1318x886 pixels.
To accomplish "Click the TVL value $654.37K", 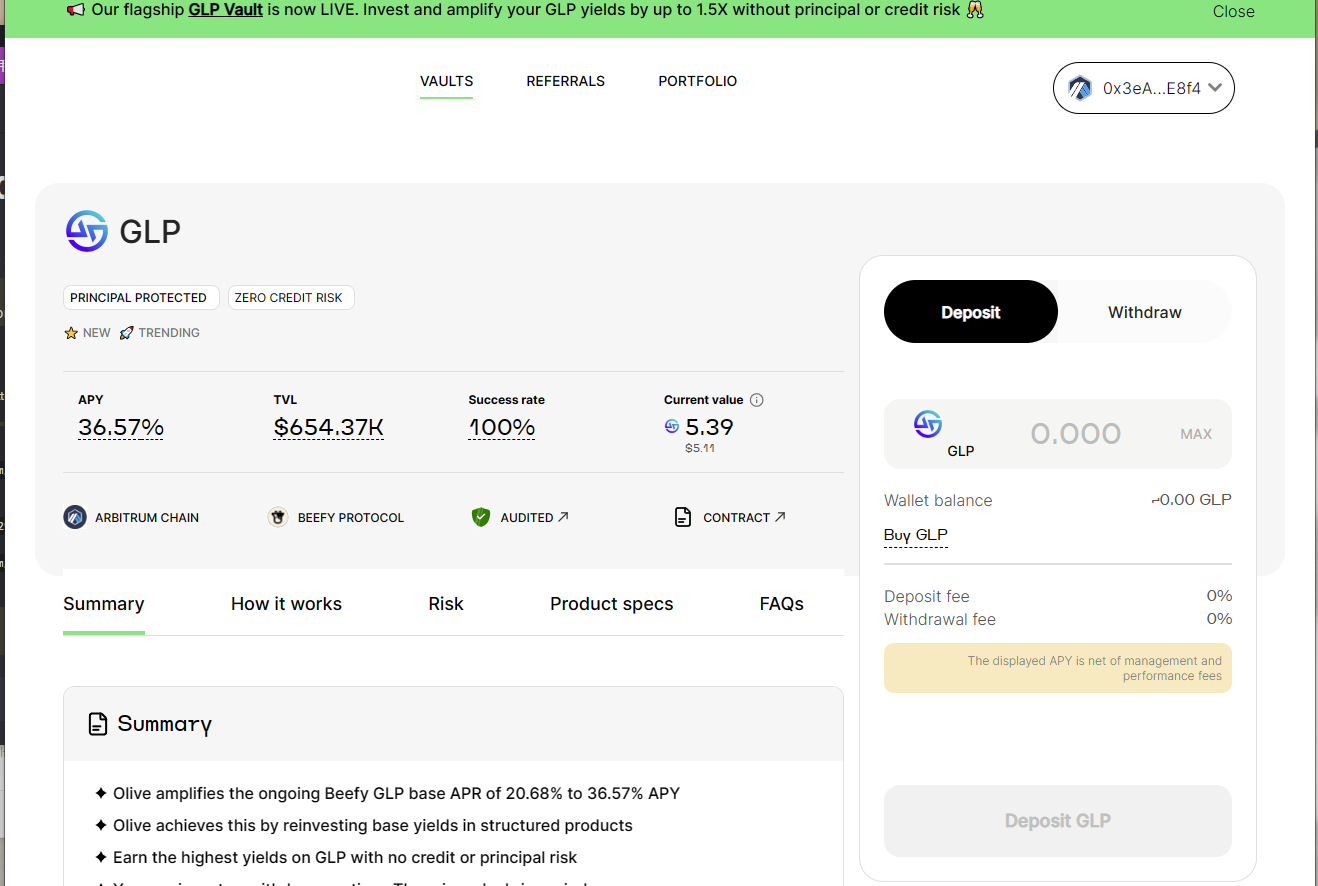I will coord(329,428).
